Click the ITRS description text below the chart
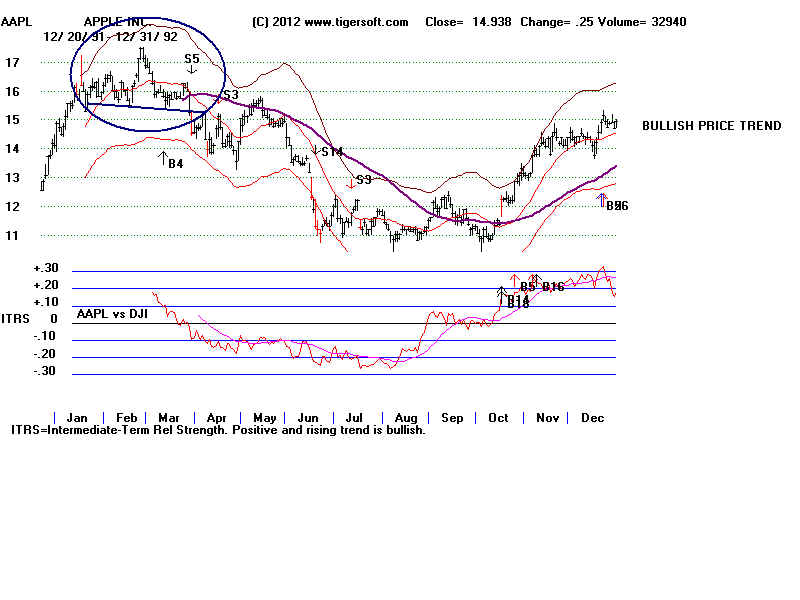This screenshot has width=800, height=600. tap(218, 430)
